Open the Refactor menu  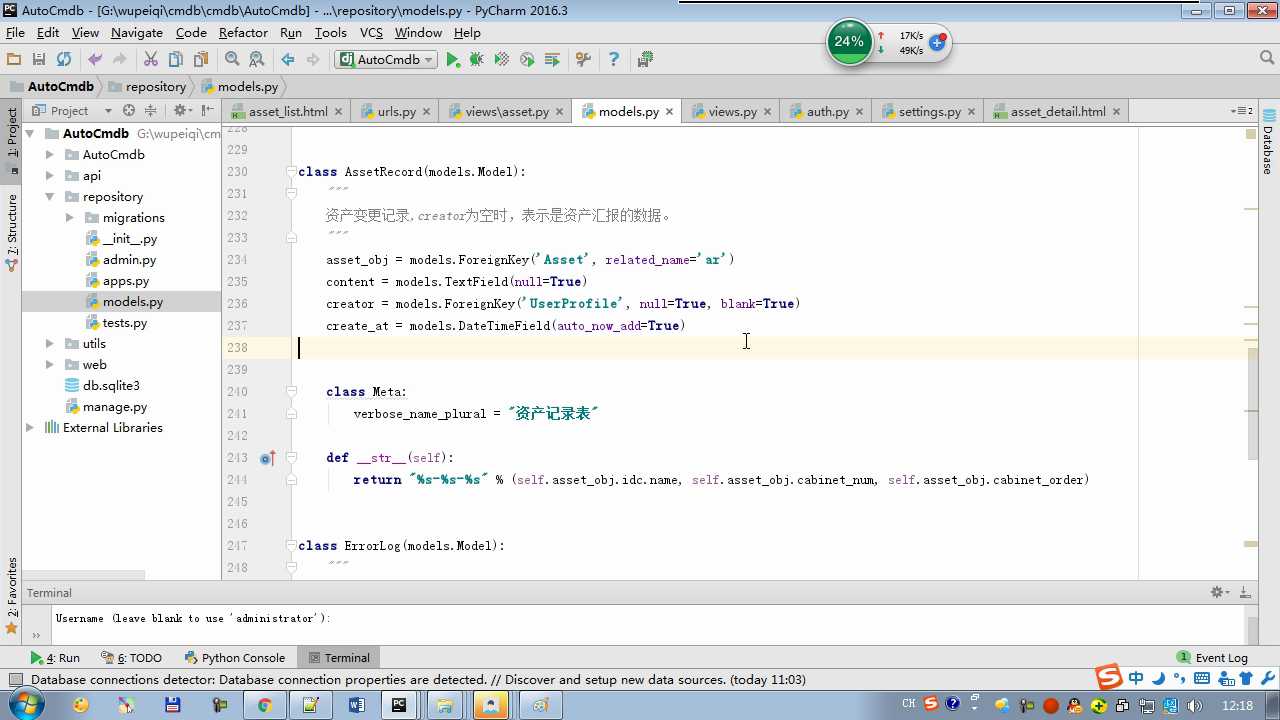(x=243, y=33)
